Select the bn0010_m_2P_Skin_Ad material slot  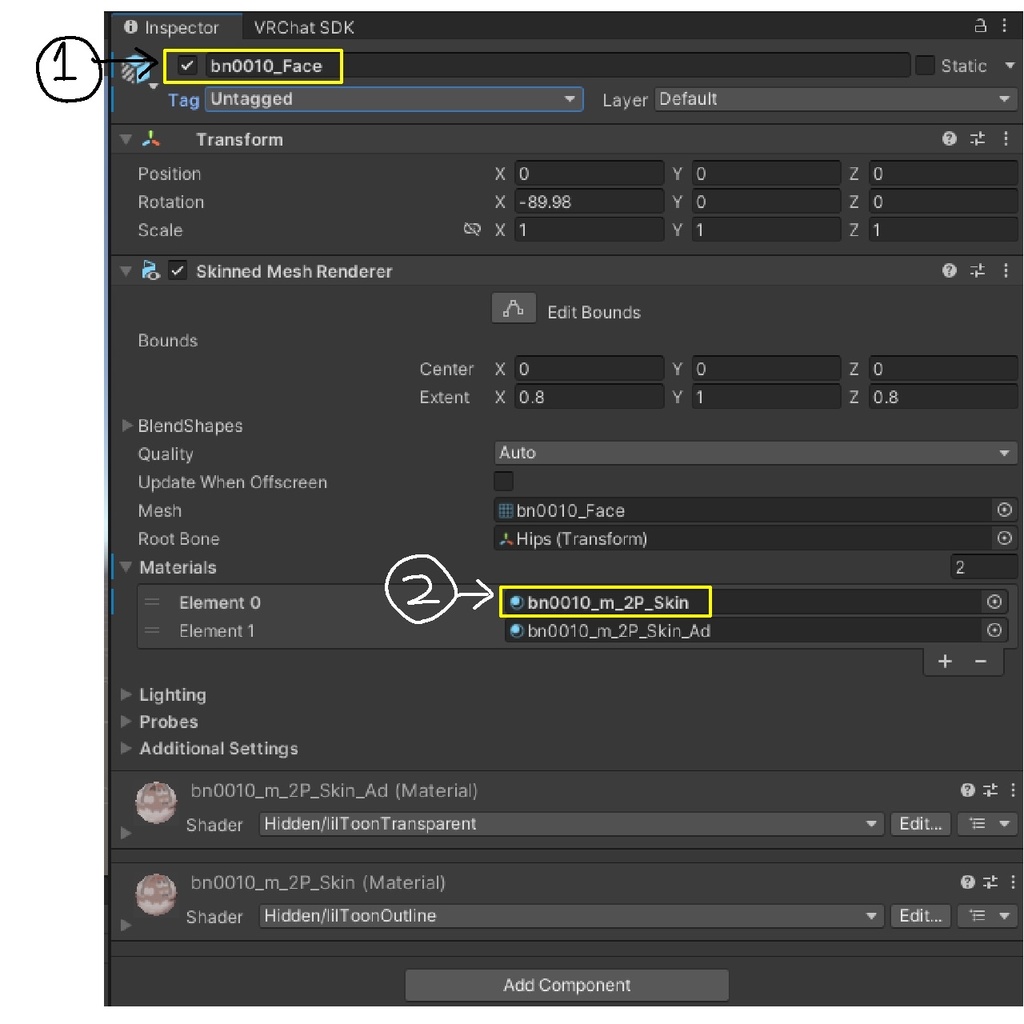point(742,631)
